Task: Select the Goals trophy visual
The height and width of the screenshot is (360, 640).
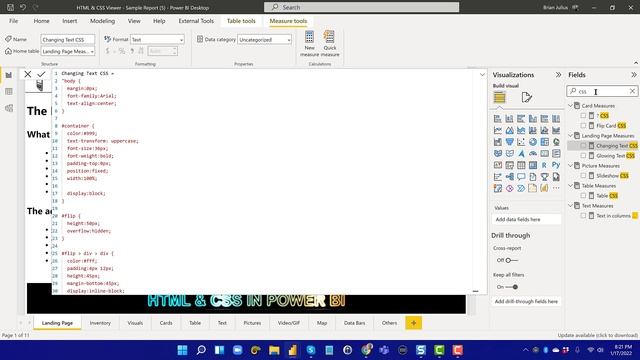Action: [x=544, y=177]
